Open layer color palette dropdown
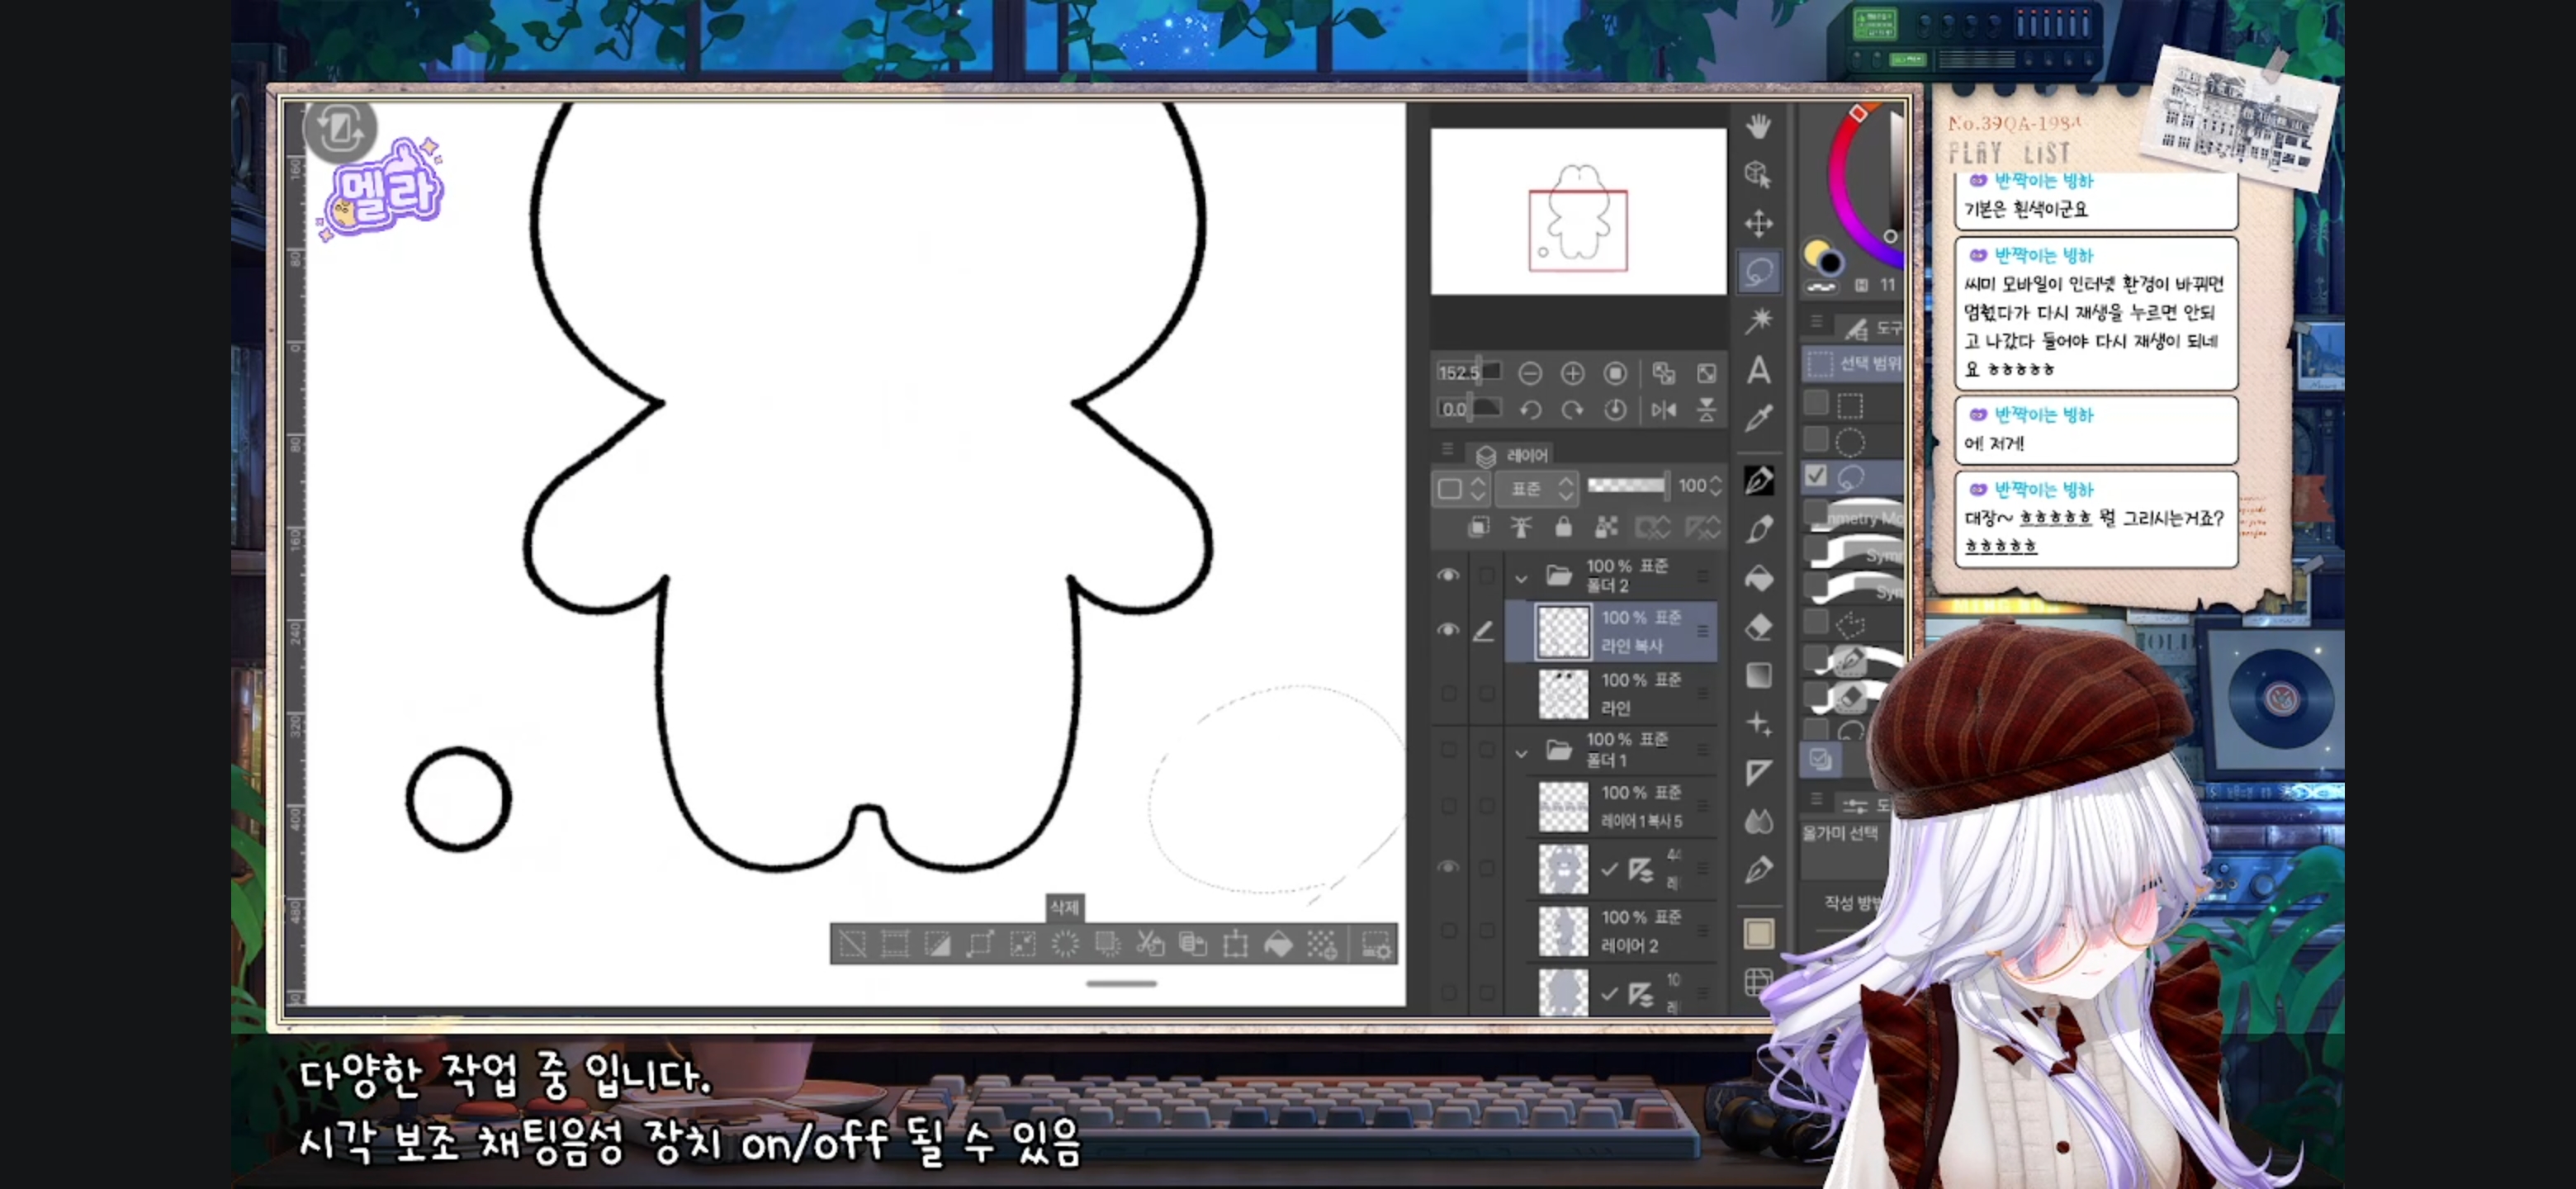The image size is (2576, 1189). click(1461, 488)
